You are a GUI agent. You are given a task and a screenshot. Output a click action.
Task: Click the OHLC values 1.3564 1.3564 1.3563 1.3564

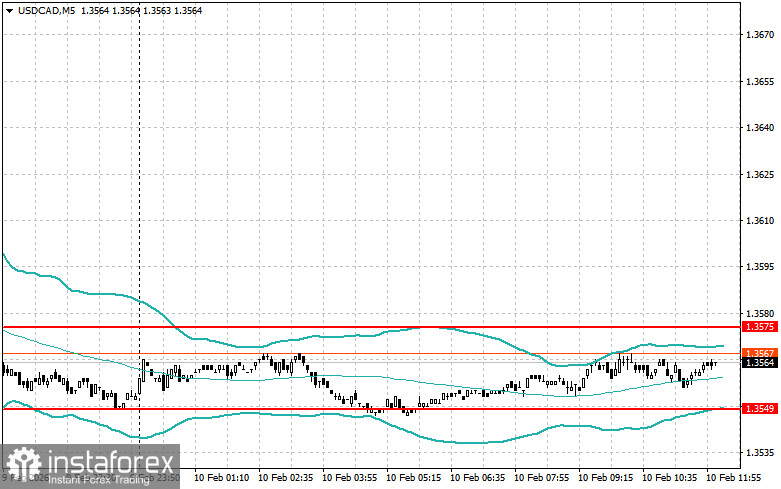tap(141, 10)
